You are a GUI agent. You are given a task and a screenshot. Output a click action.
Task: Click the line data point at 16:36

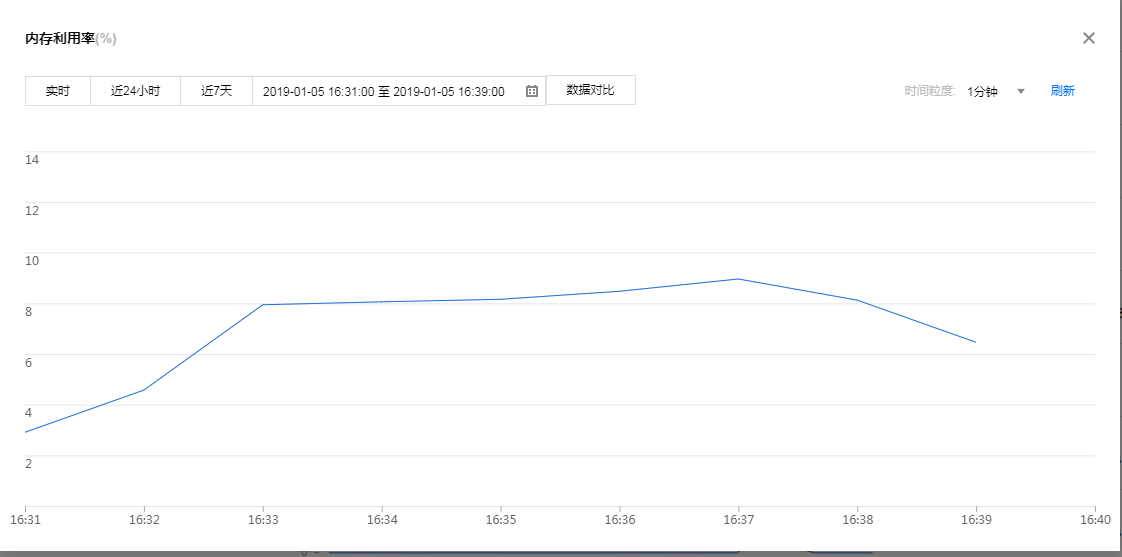(620, 291)
